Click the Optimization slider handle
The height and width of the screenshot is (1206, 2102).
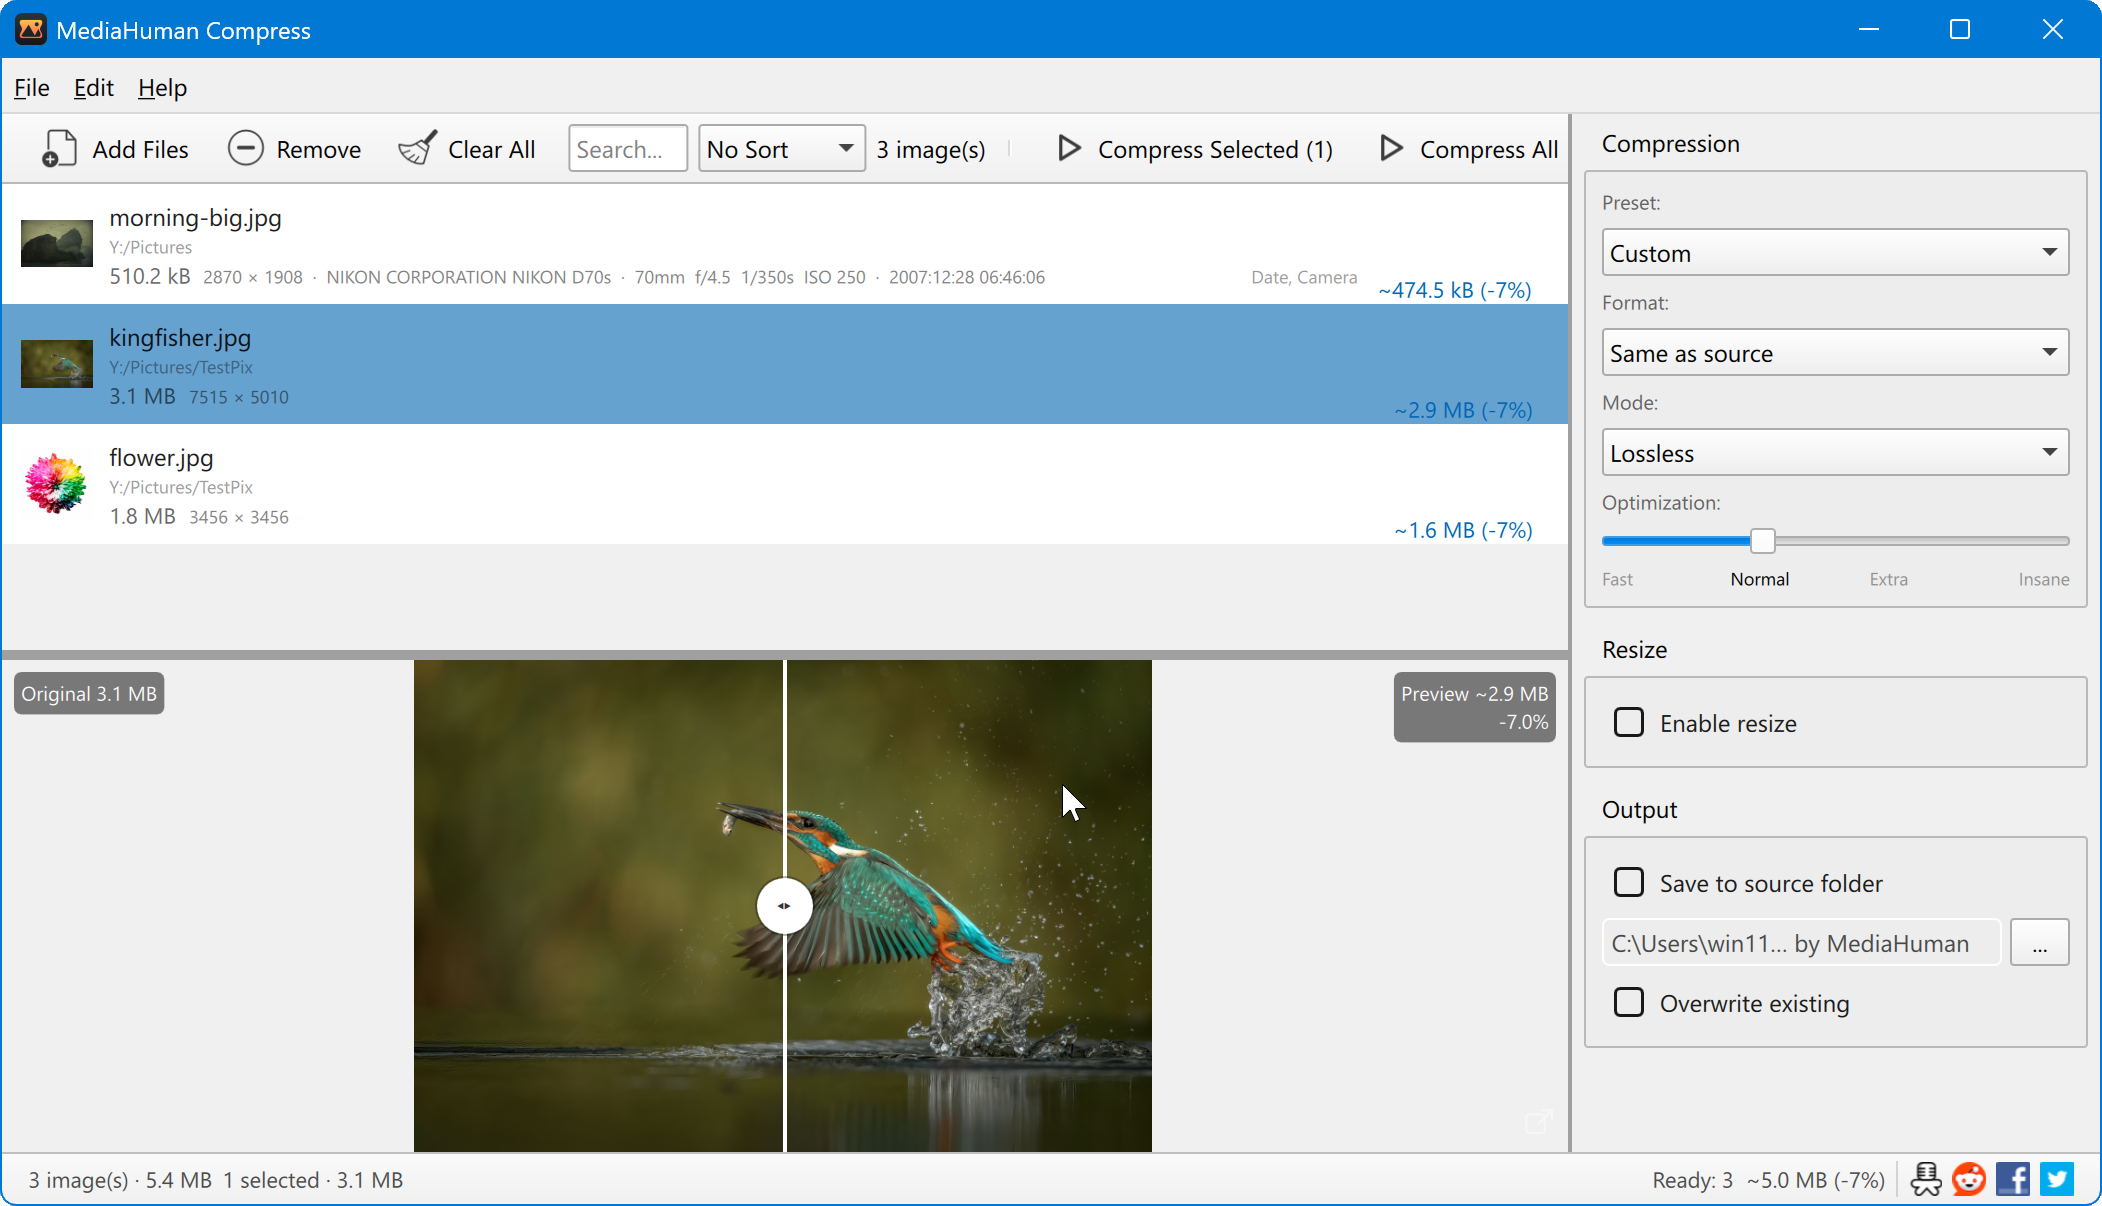tap(1763, 541)
